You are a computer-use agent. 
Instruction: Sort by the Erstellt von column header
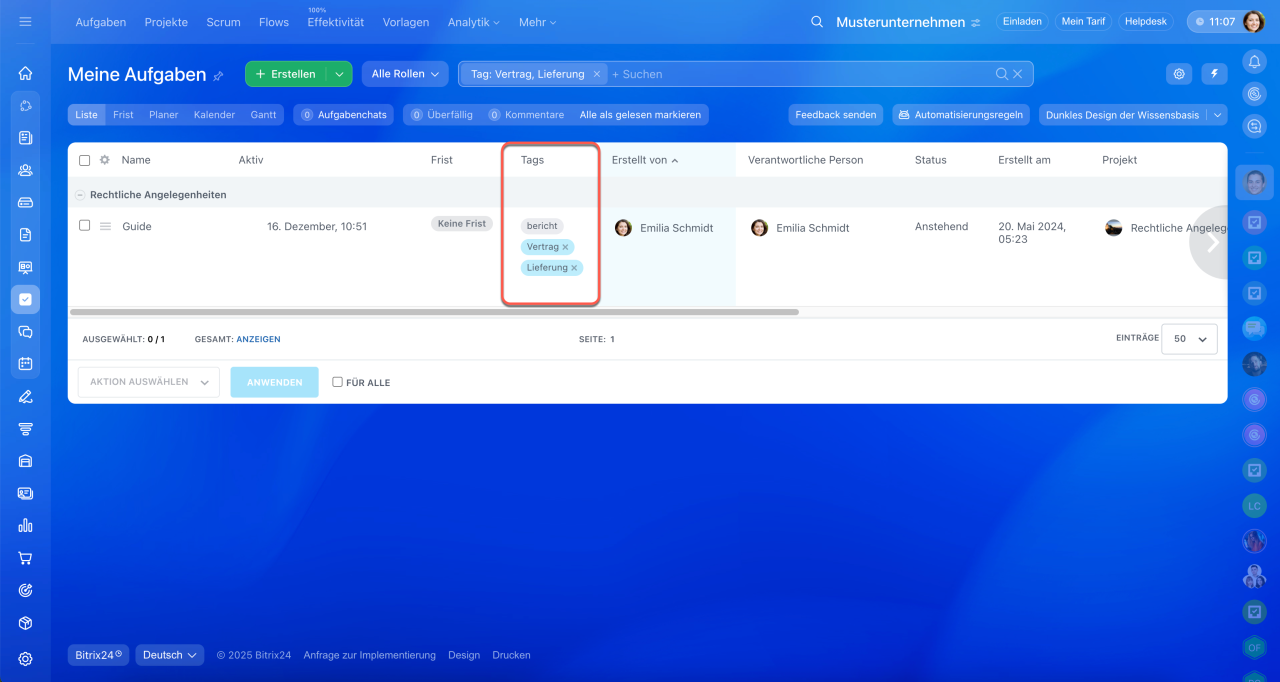(645, 160)
